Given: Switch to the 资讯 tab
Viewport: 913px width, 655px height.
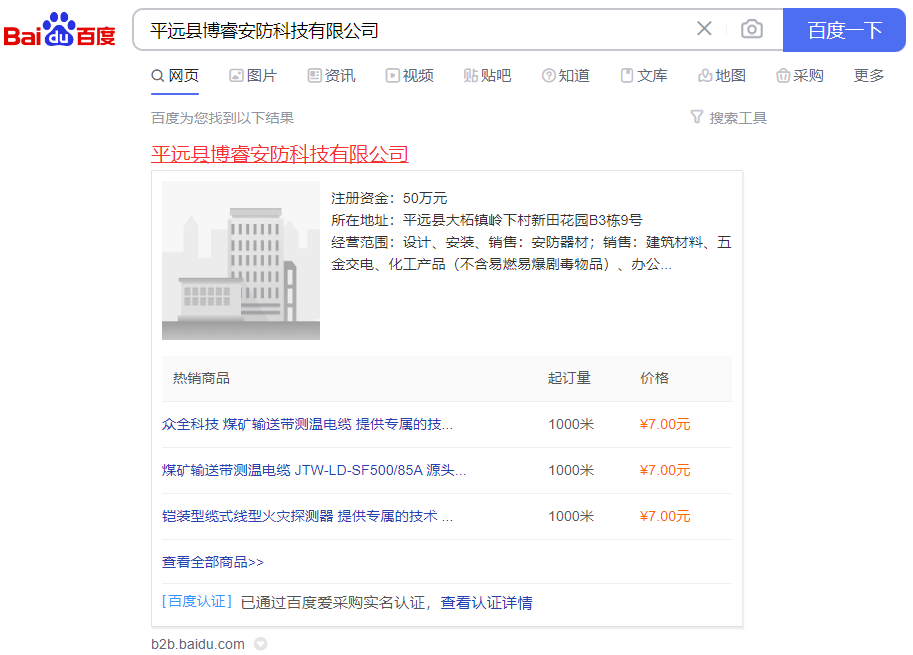Looking at the screenshot, I should [331, 76].
